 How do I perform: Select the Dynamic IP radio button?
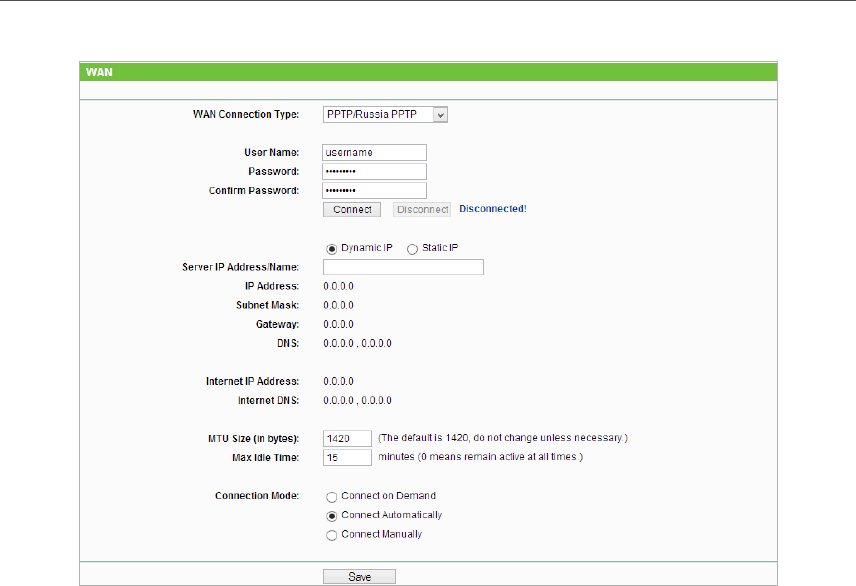[331, 249]
